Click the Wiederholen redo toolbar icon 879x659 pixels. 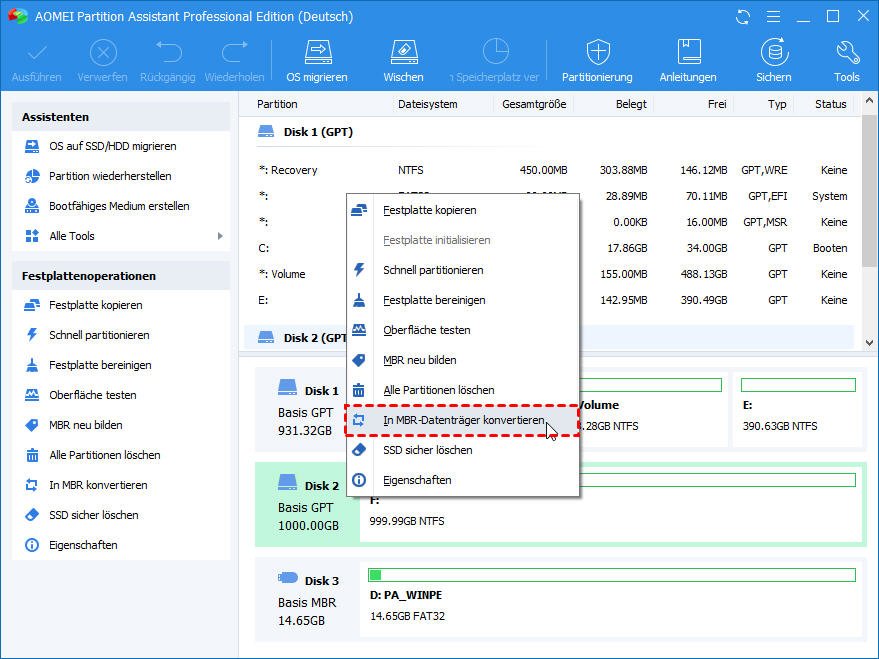234,53
